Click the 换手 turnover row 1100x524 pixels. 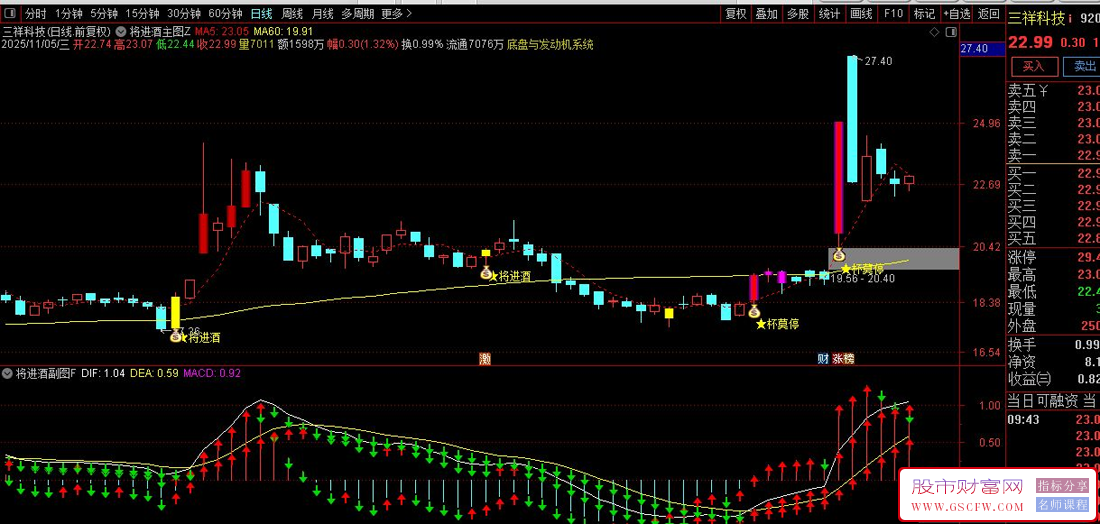pos(1054,345)
